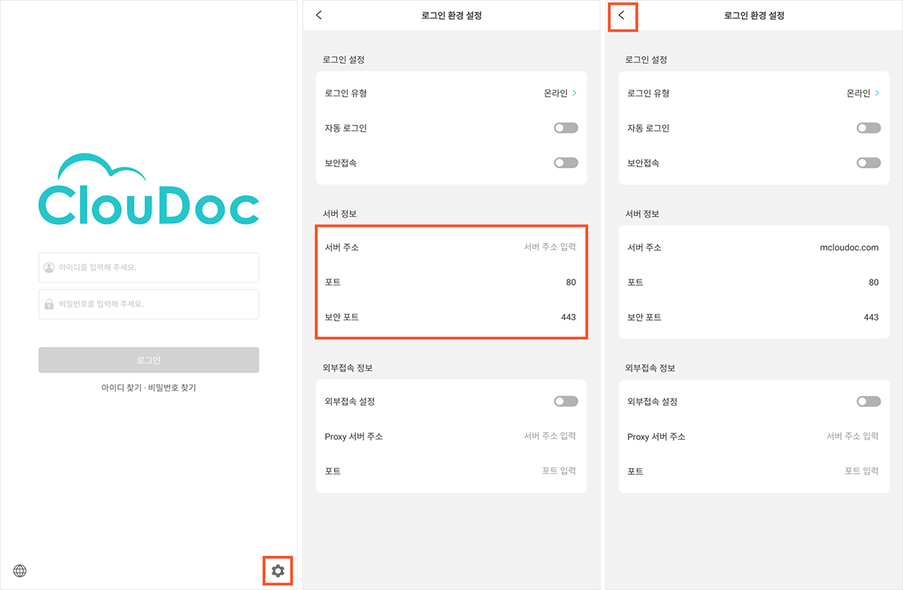The image size is (903, 590).
Task: Select port value 80 in the empty-server settings screen
Action: click(571, 282)
